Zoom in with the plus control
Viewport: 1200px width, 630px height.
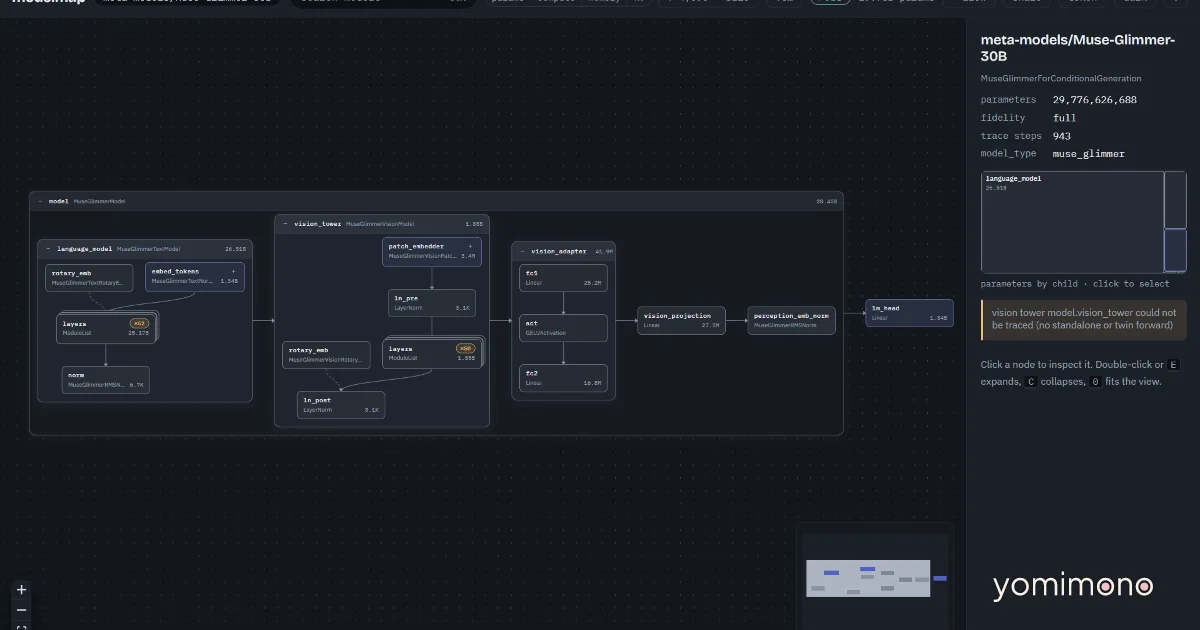click(22, 590)
